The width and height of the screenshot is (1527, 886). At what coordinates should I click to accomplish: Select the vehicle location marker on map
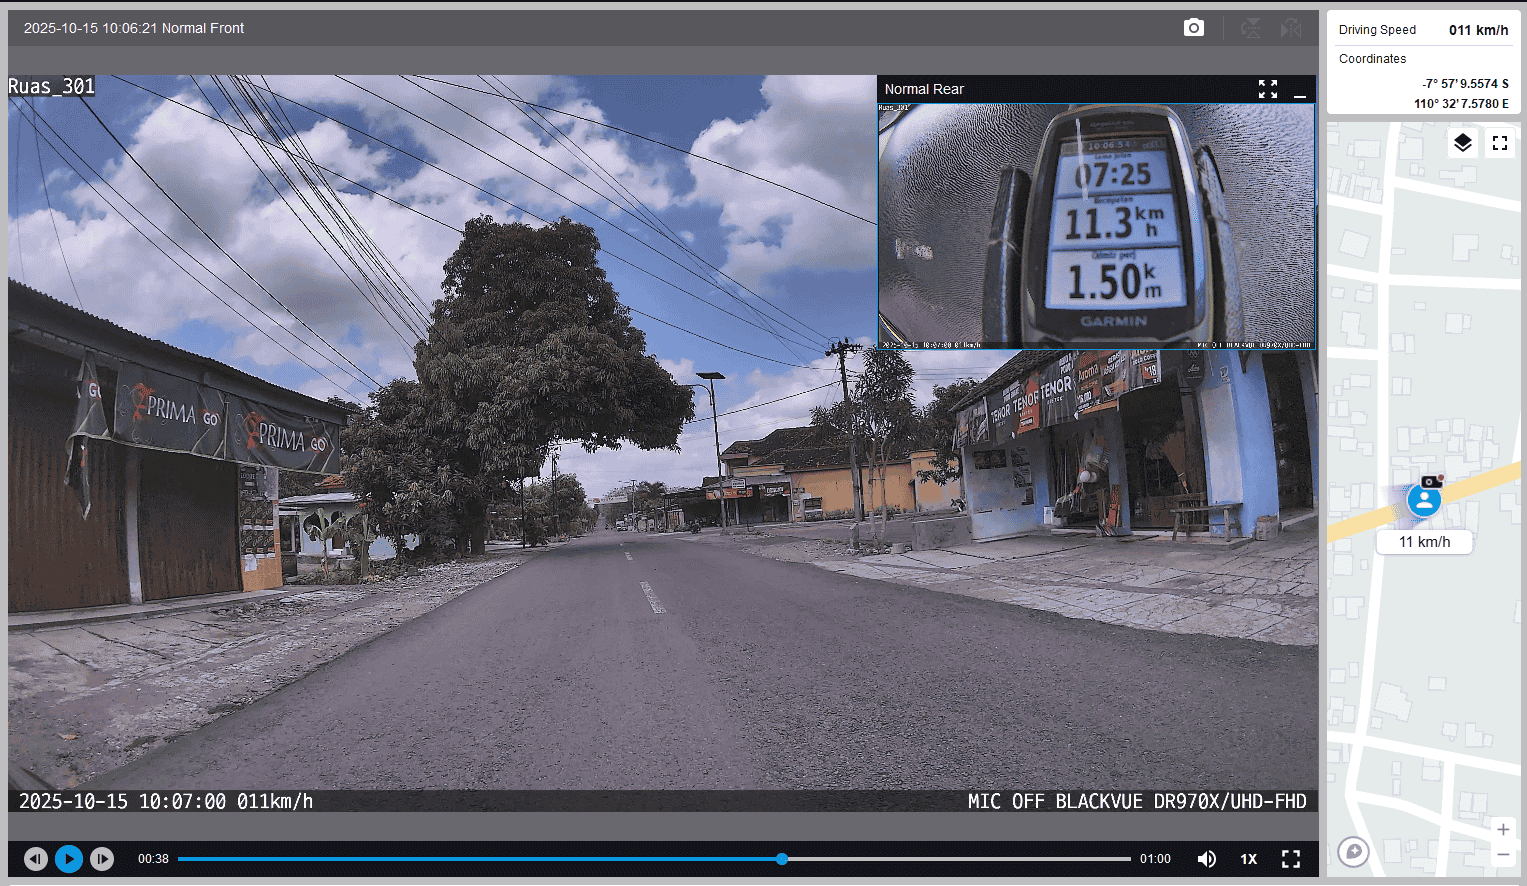coord(1424,499)
